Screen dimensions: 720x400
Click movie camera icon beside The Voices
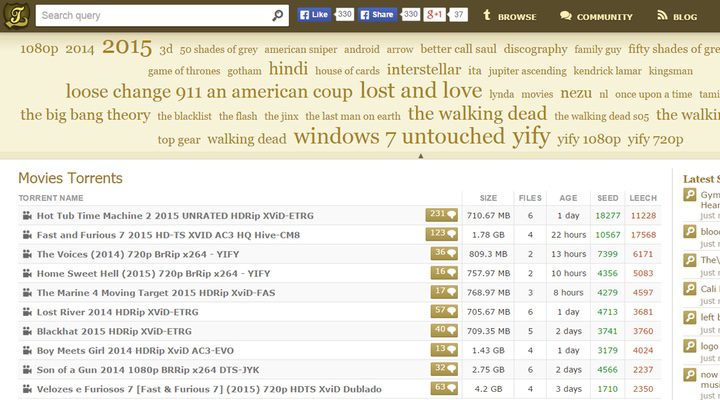[x=27, y=254]
